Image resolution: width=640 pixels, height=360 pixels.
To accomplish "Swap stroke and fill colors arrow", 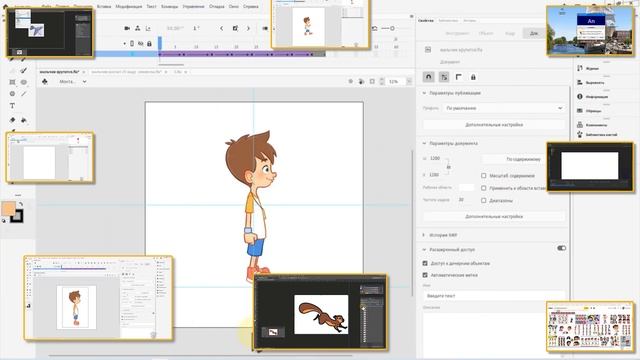I will (20, 204).
